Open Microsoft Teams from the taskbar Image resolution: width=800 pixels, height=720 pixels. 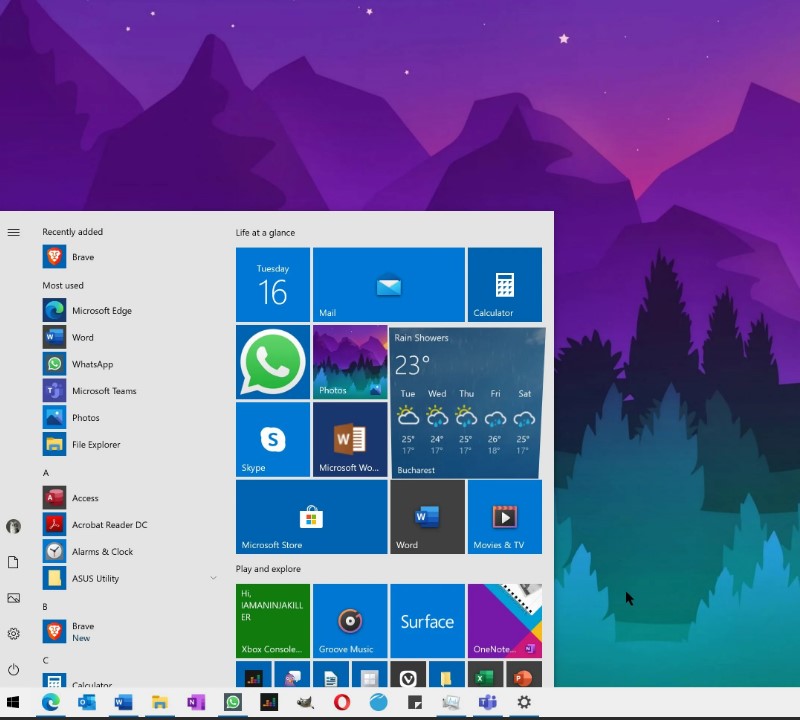point(487,703)
